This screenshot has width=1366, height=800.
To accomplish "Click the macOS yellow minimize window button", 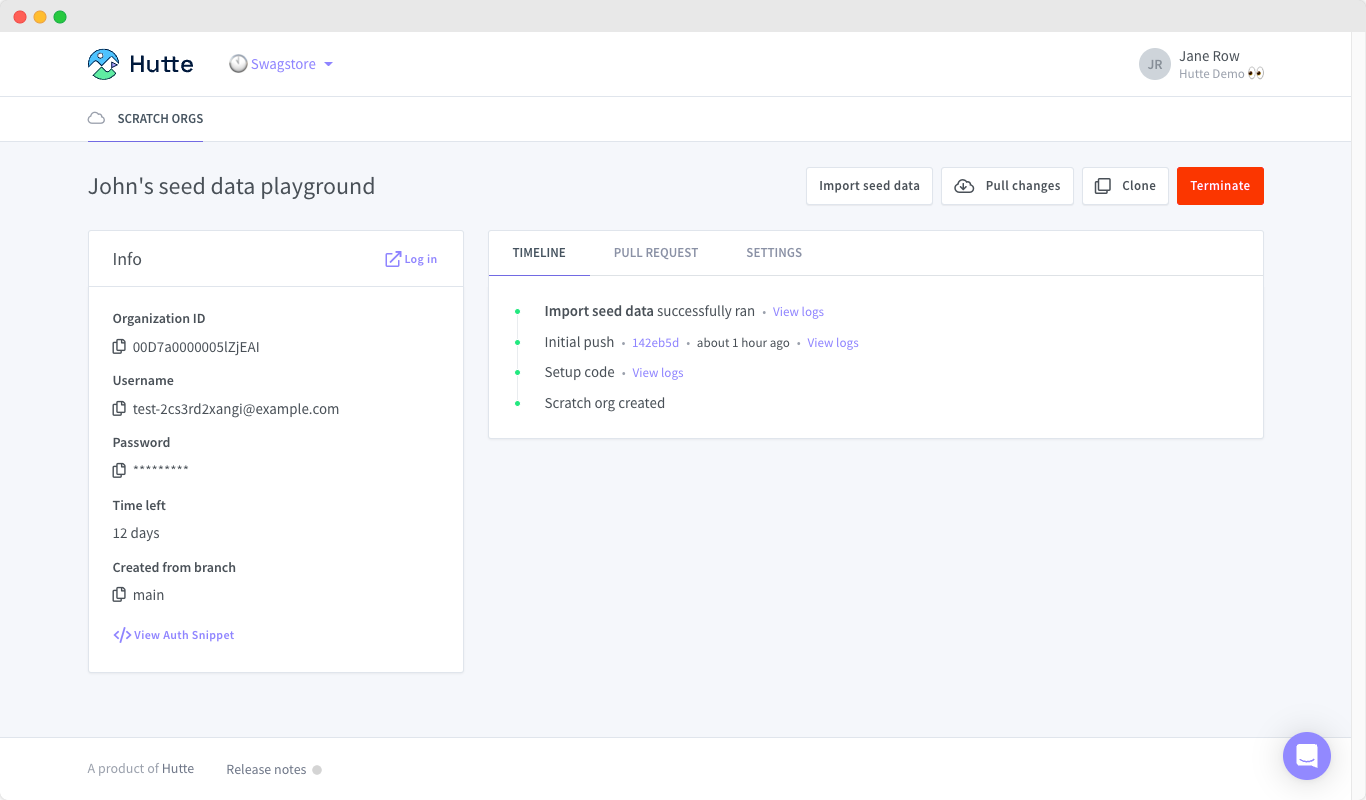I will point(40,17).
